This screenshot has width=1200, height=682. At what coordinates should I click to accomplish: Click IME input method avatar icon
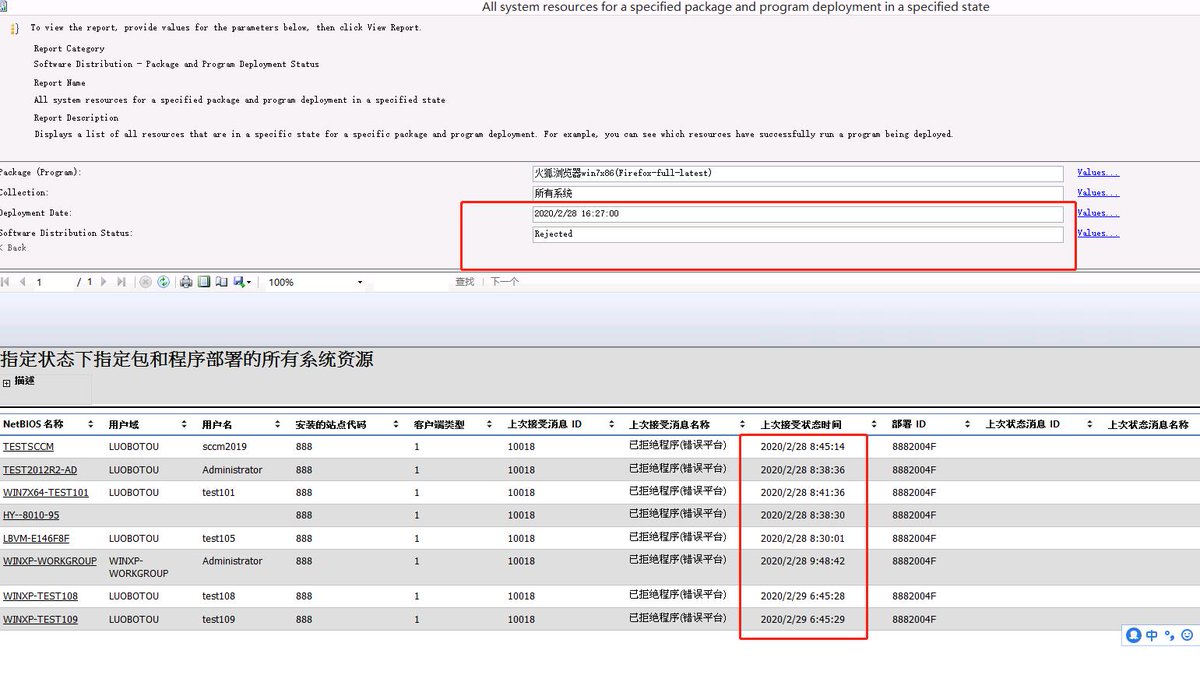[1134, 635]
